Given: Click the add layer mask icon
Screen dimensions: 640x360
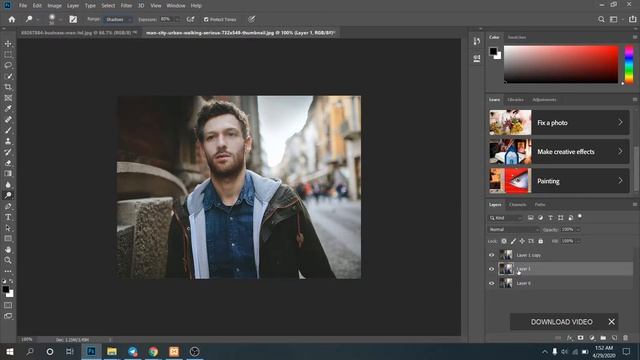Looking at the screenshot, I should tap(580, 338).
